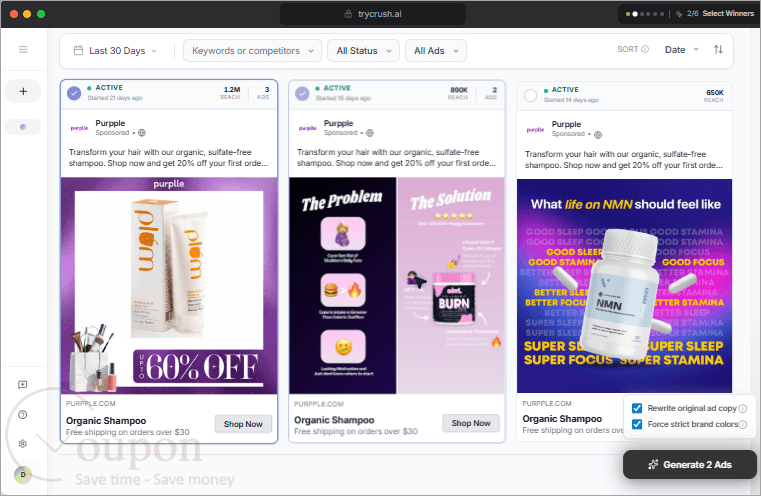
Task: Click Shop Now on second ad card
Action: [471, 423]
